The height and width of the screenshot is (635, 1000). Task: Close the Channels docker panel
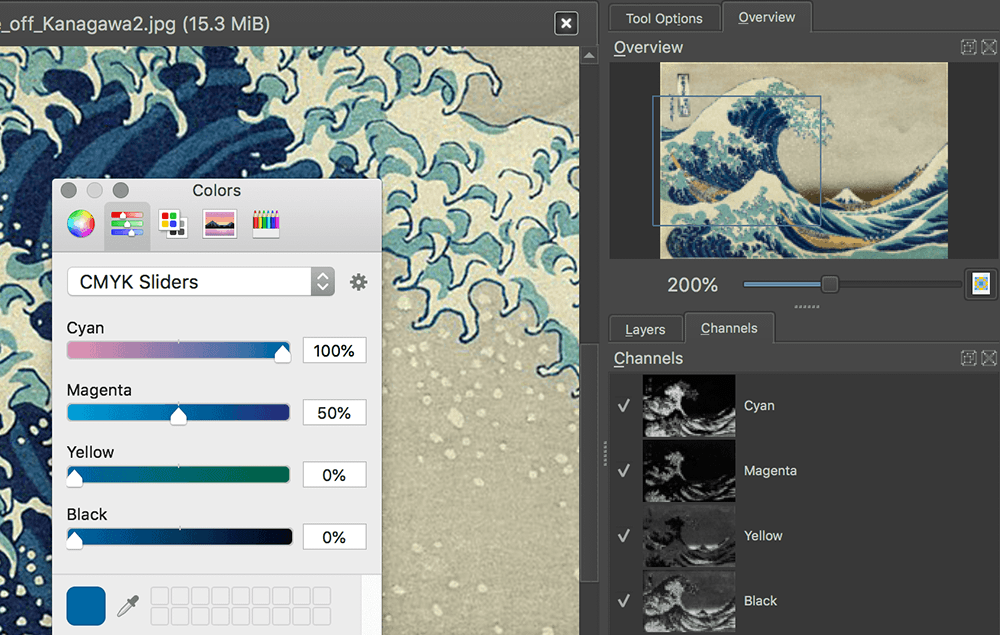pos(989,358)
